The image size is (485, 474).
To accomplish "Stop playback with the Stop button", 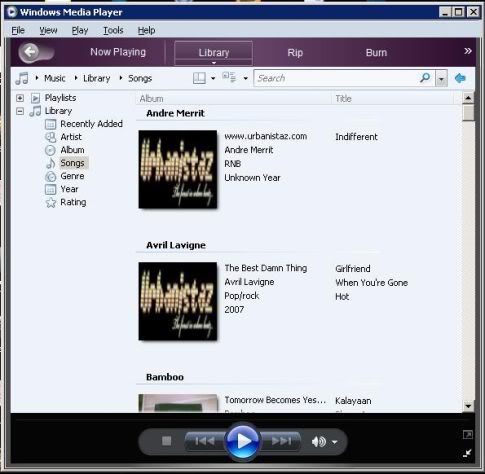I will pyautogui.click(x=166, y=441).
